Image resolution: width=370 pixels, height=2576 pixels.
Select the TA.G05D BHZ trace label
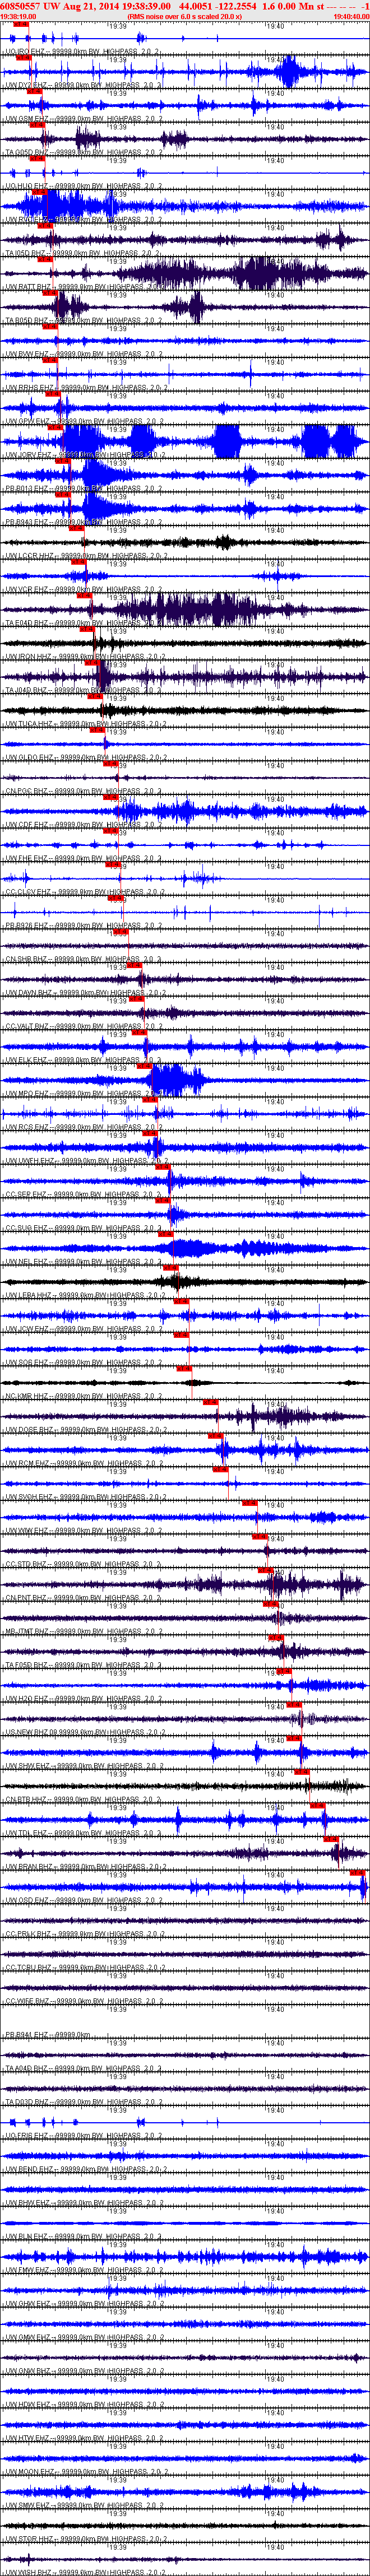point(82,152)
